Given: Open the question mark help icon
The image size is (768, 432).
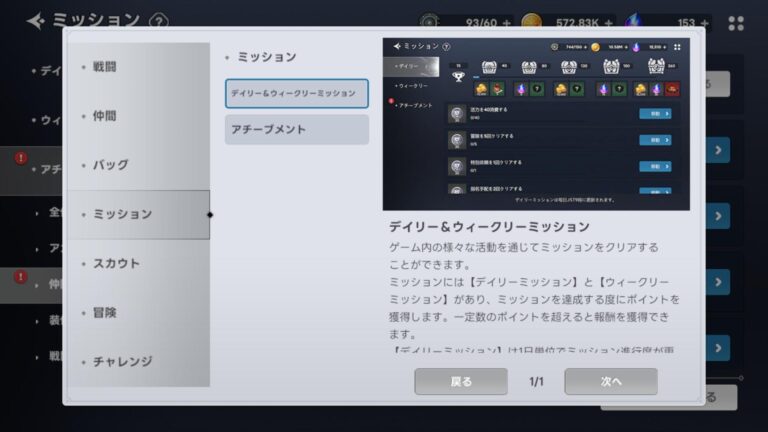Looking at the screenshot, I should [158, 21].
